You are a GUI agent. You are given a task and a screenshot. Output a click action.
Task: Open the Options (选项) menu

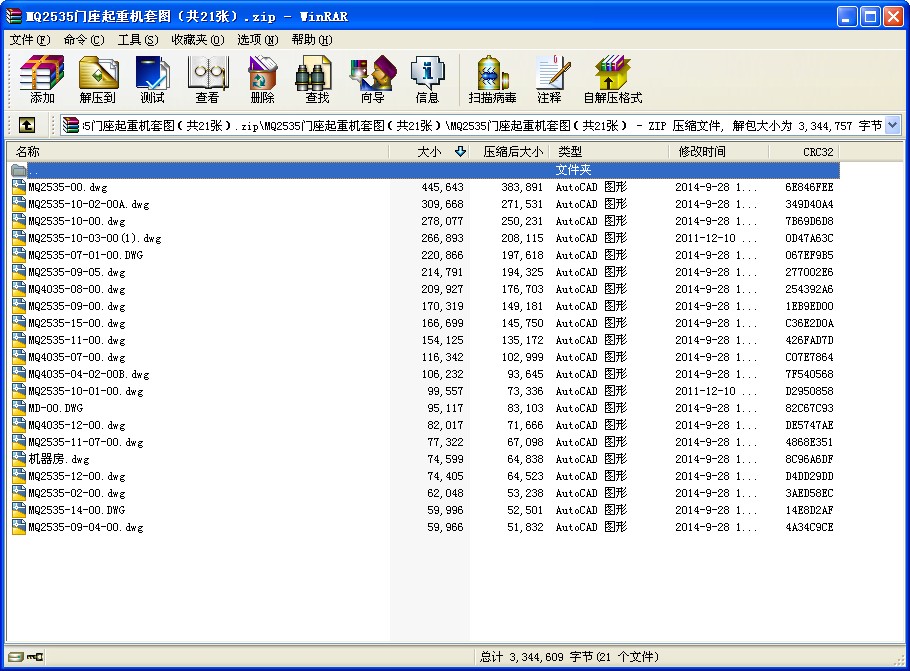258,39
